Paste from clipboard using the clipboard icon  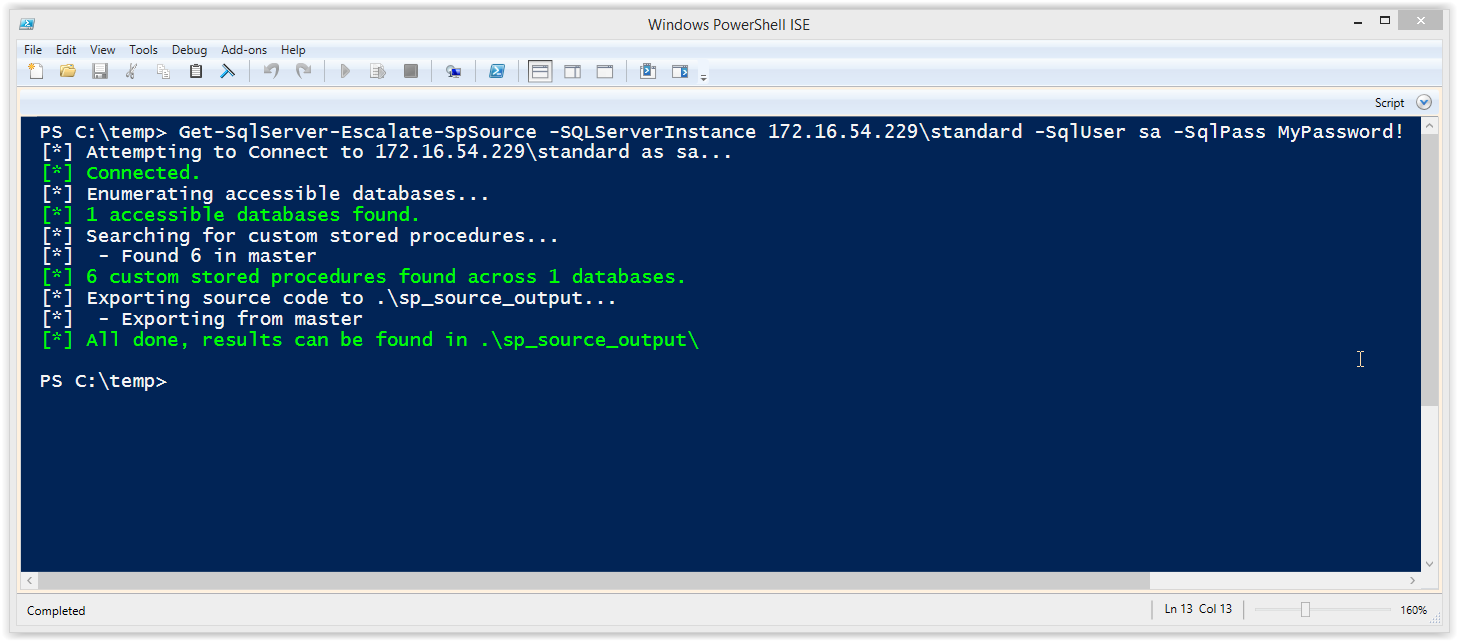(x=196, y=71)
